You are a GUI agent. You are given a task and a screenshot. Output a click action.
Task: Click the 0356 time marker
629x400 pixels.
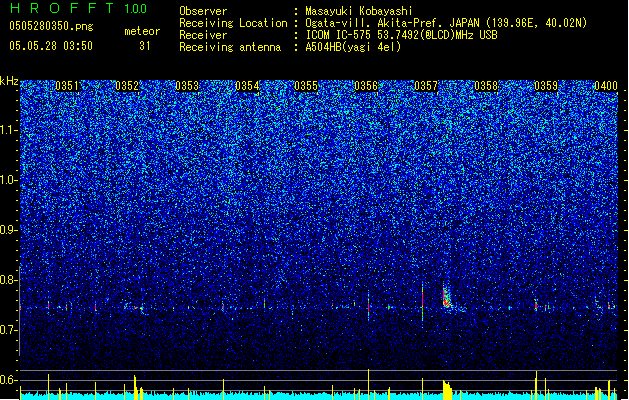[366, 86]
